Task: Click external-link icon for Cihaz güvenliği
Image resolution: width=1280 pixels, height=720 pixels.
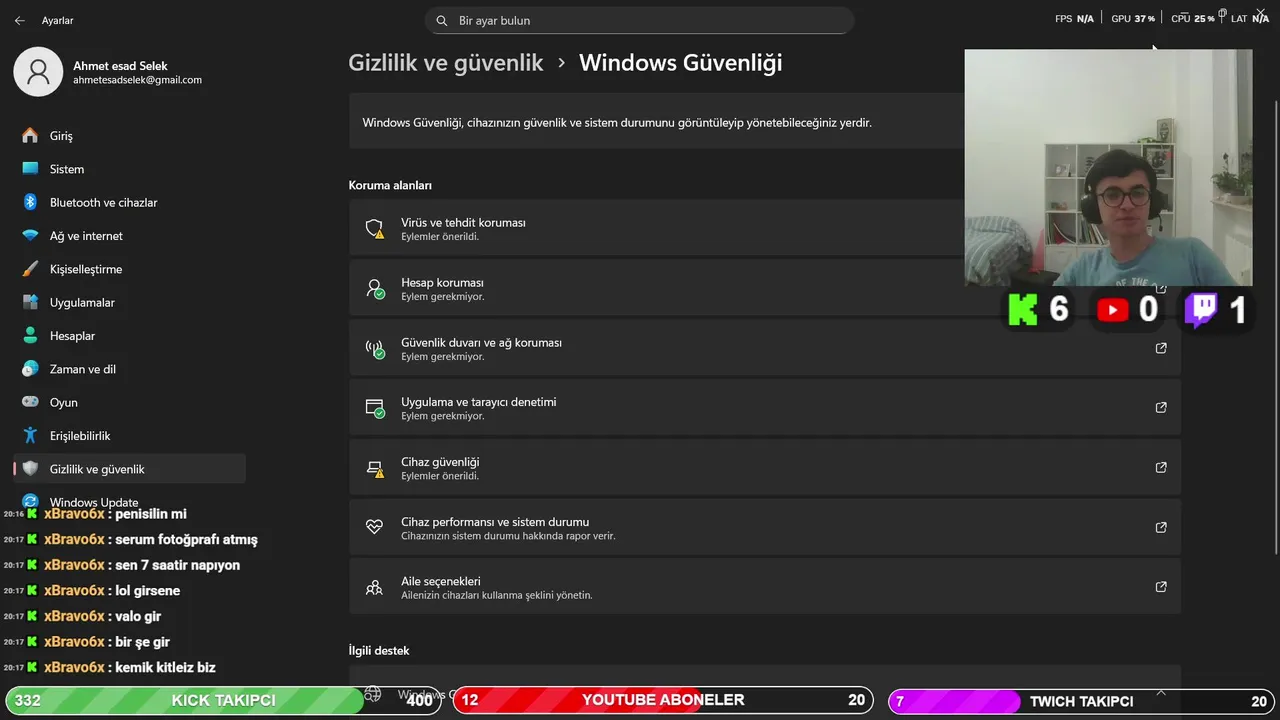Action: pyautogui.click(x=1161, y=467)
